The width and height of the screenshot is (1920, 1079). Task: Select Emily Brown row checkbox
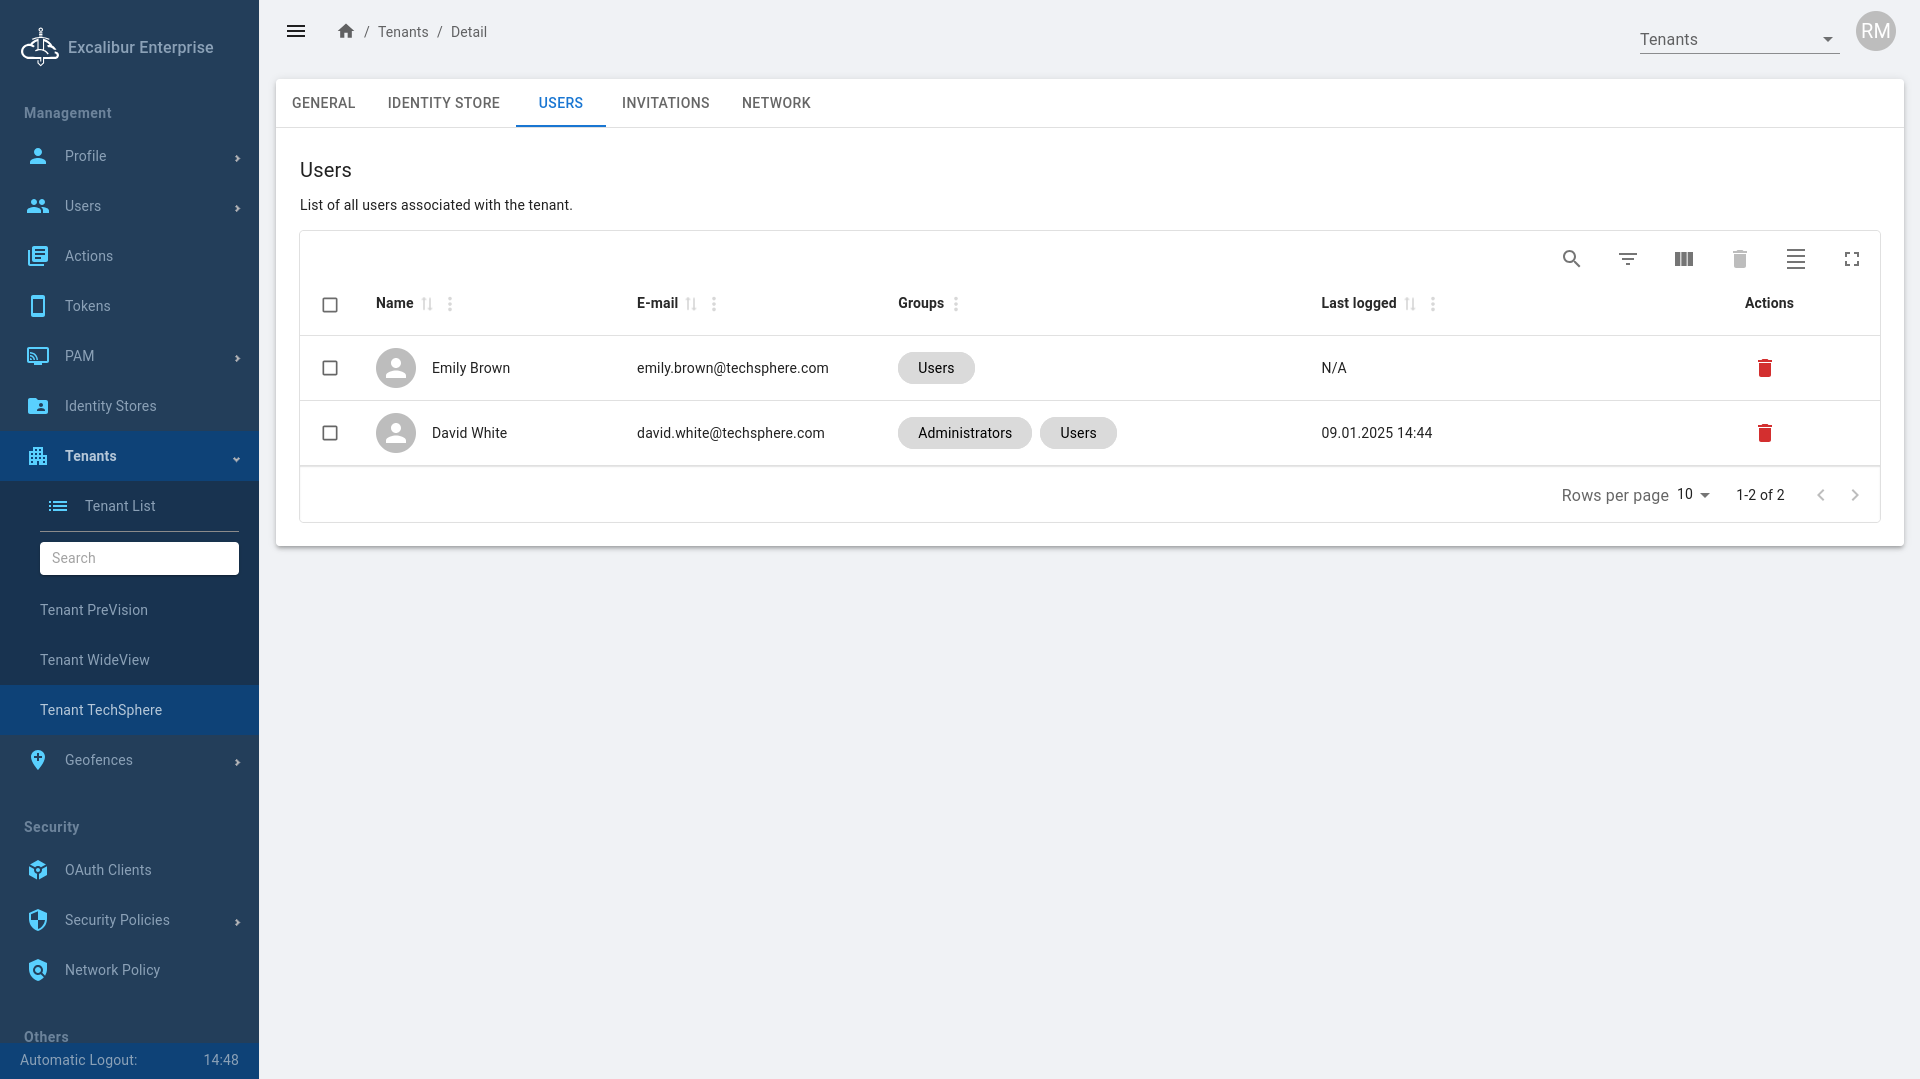click(330, 368)
